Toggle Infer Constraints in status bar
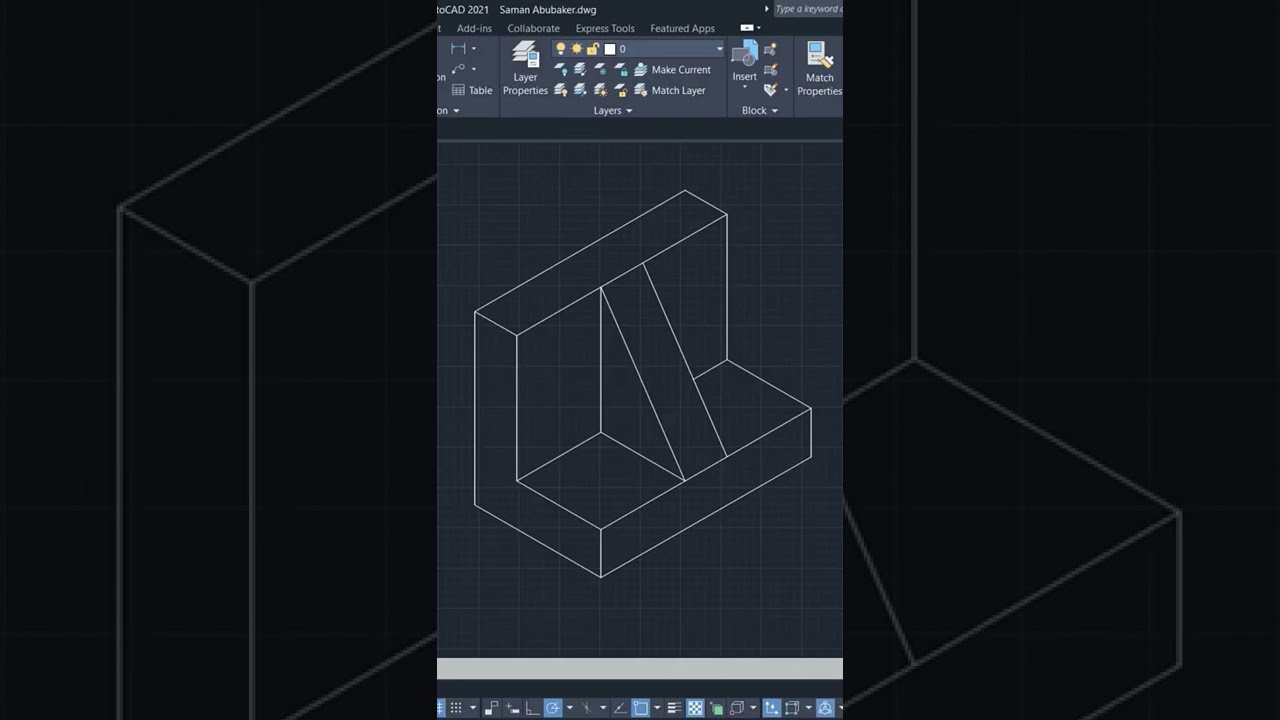The height and width of the screenshot is (720, 1280). 491,708
